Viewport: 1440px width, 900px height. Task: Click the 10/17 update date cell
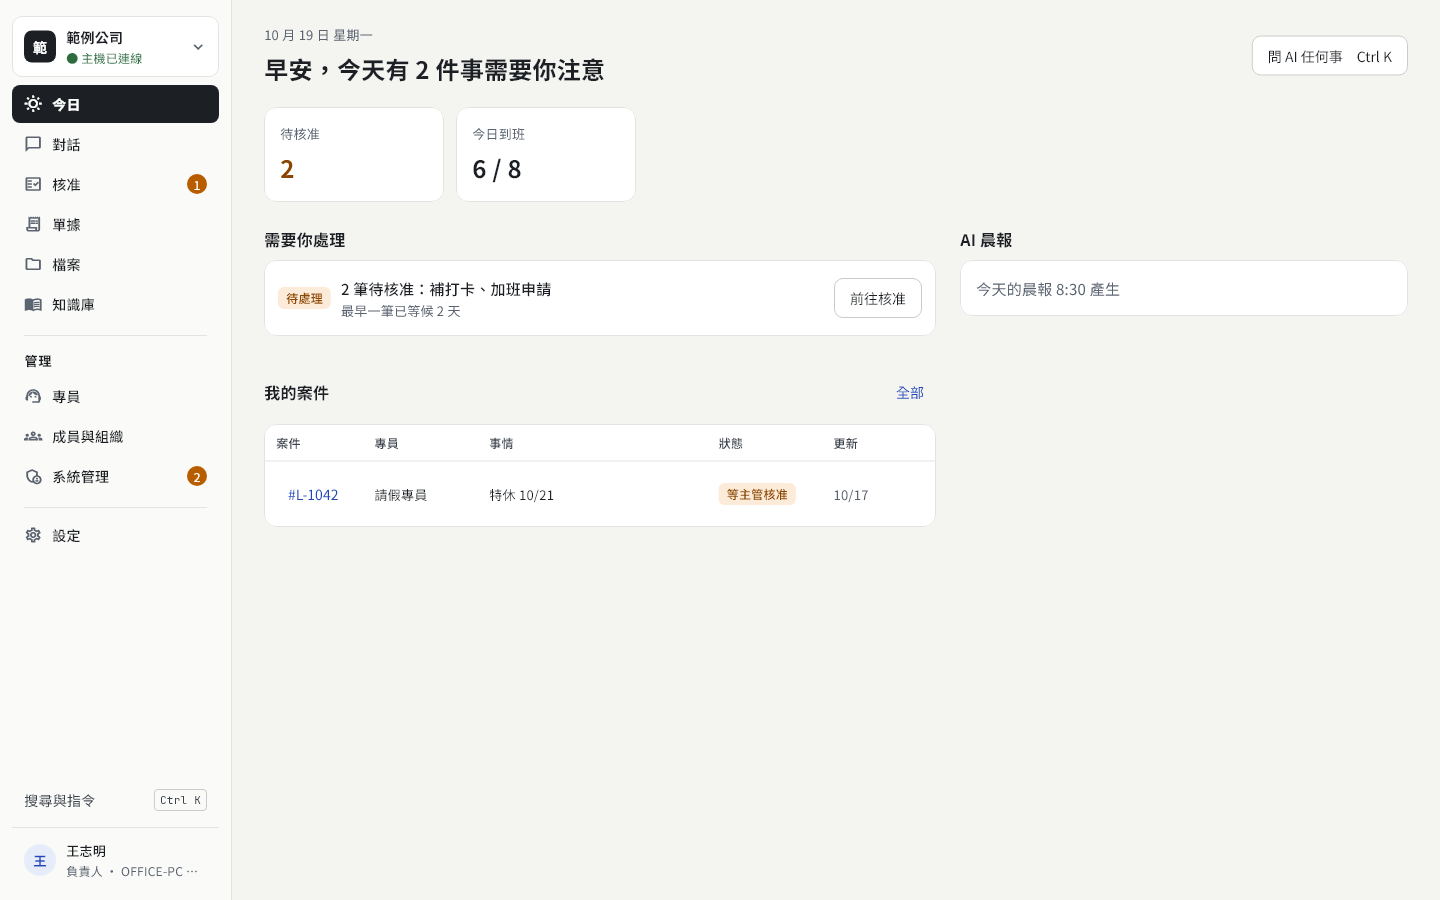(x=851, y=495)
